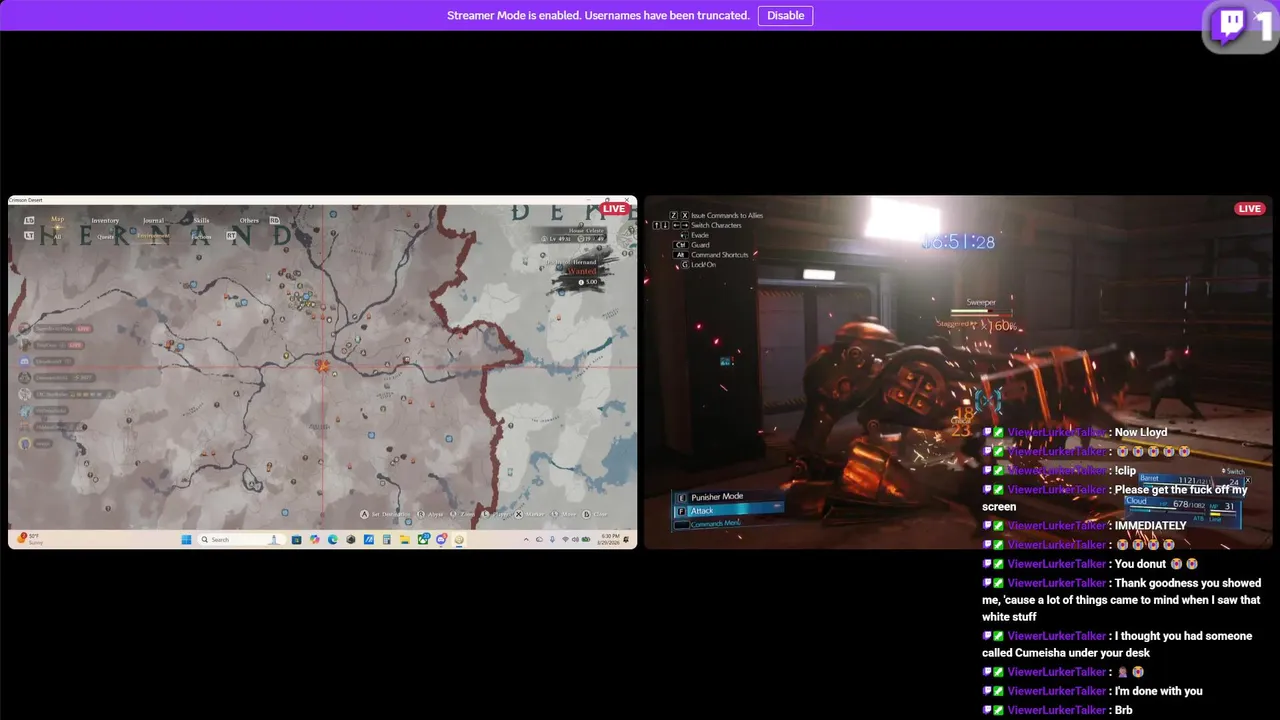Select the All map filter

click(x=57, y=237)
